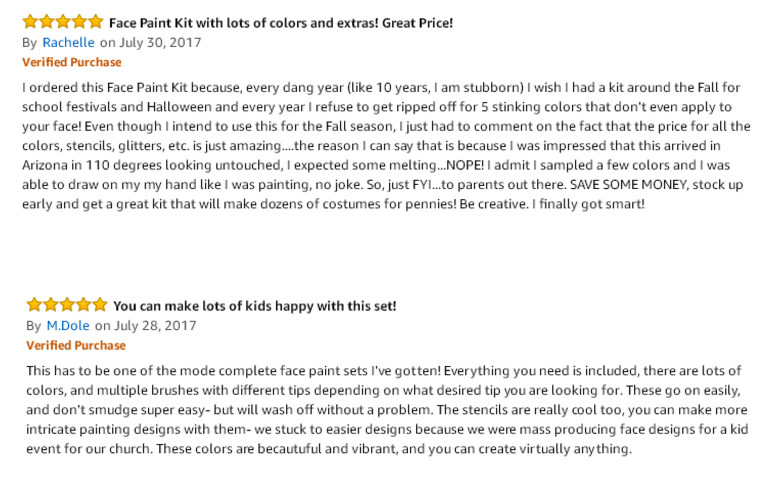Open reviewer profile link Rachelle
The image size is (768, 482).
coord(68,43)
